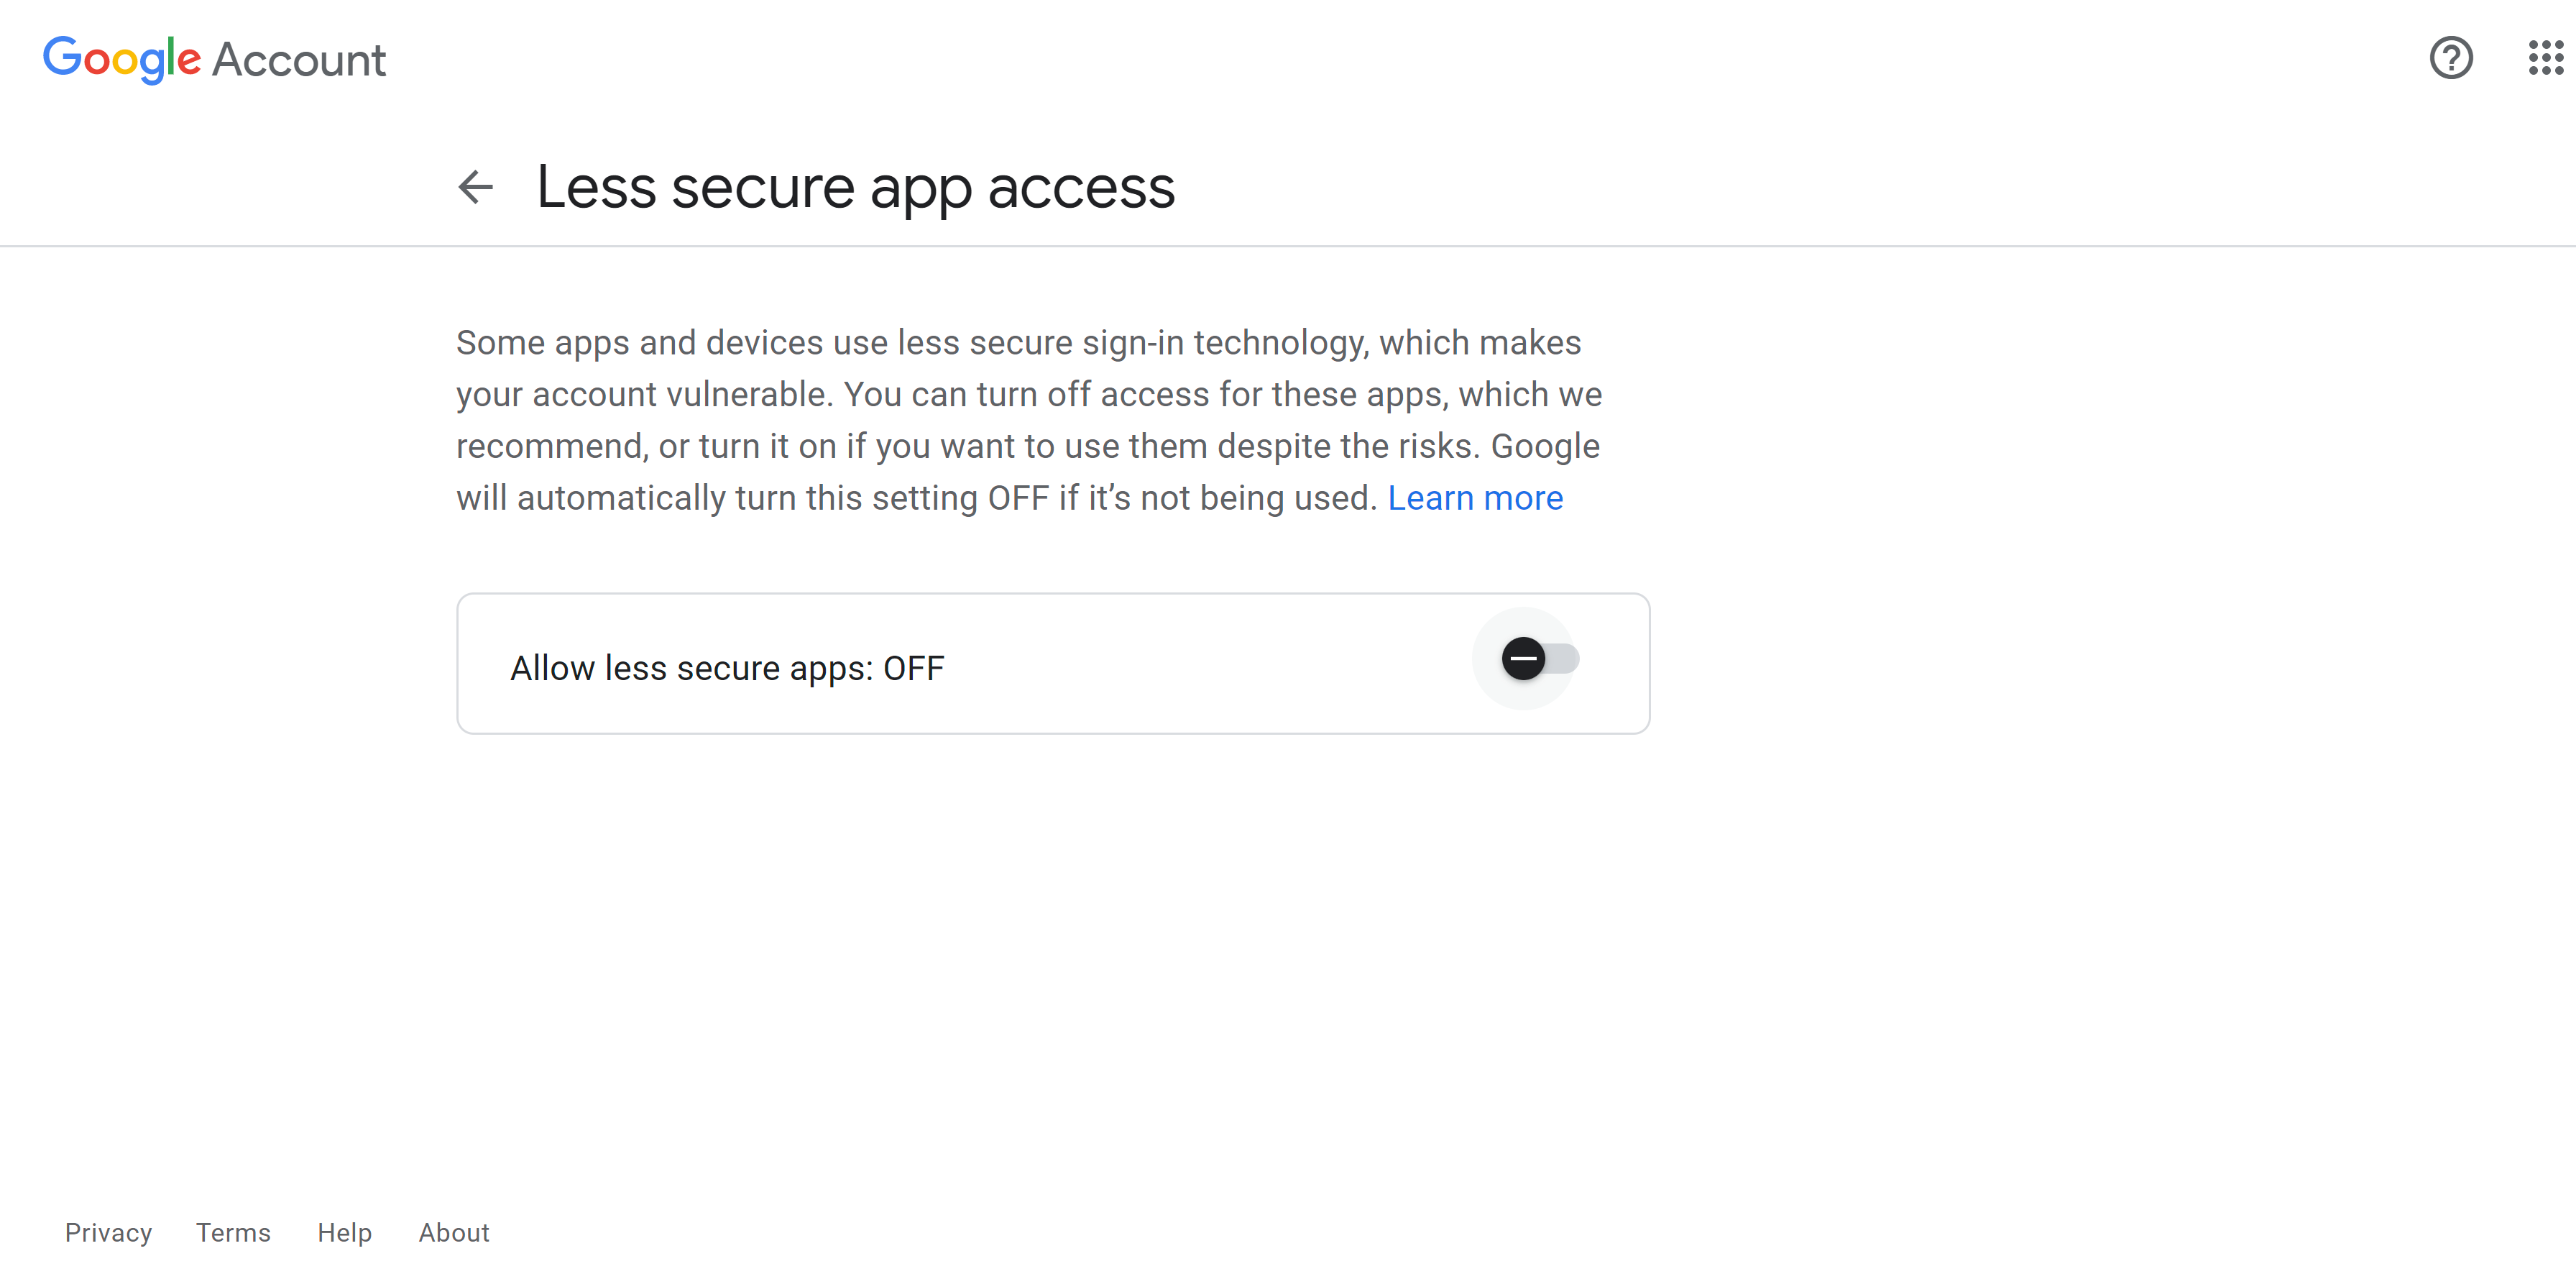Open the Terms footer link

[233, 1232]
